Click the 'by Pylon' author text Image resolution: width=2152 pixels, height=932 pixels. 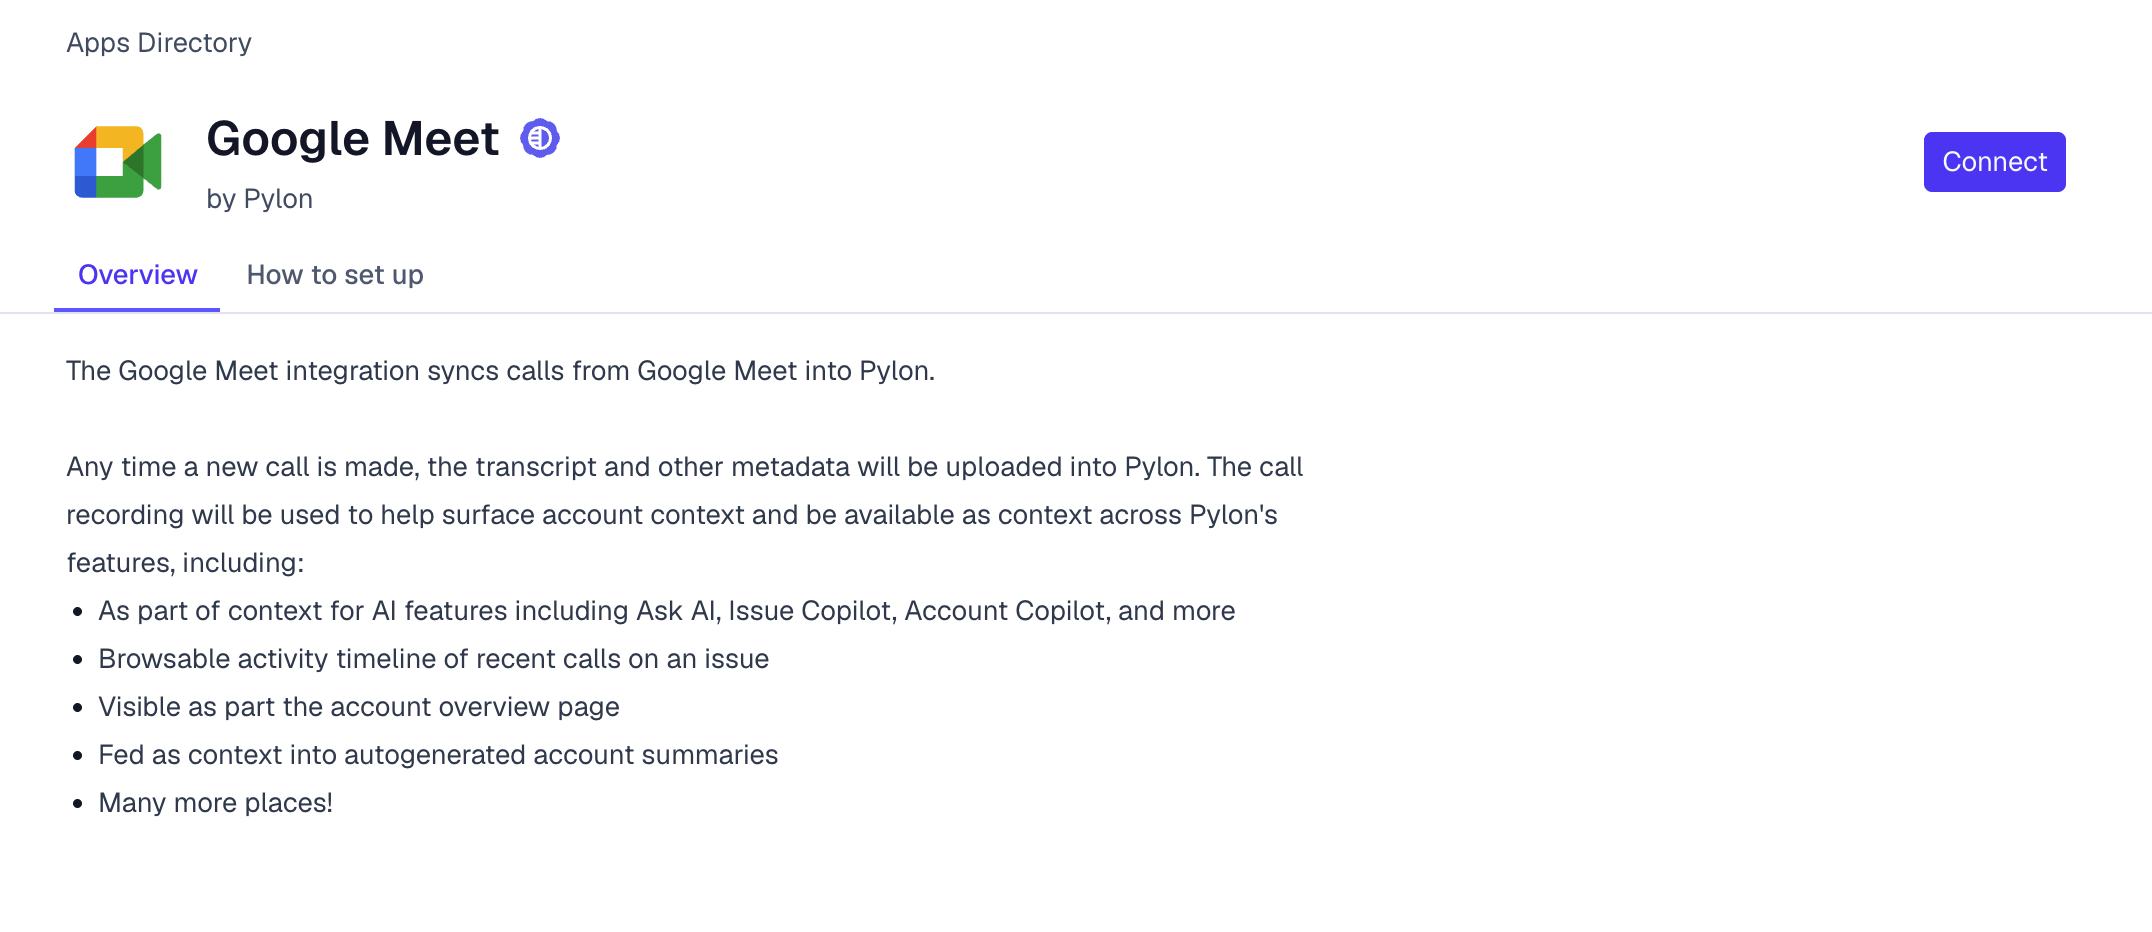click(x=259, y=199)
